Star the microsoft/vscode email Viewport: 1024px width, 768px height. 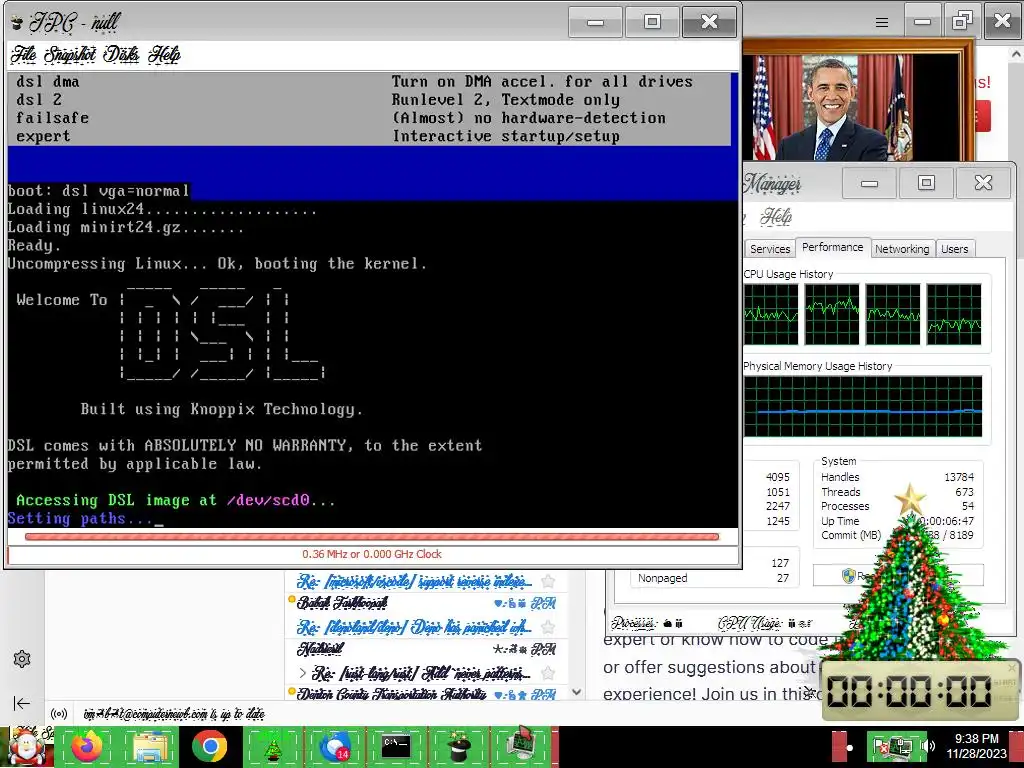pyautogui.click(x=548, y=581)
